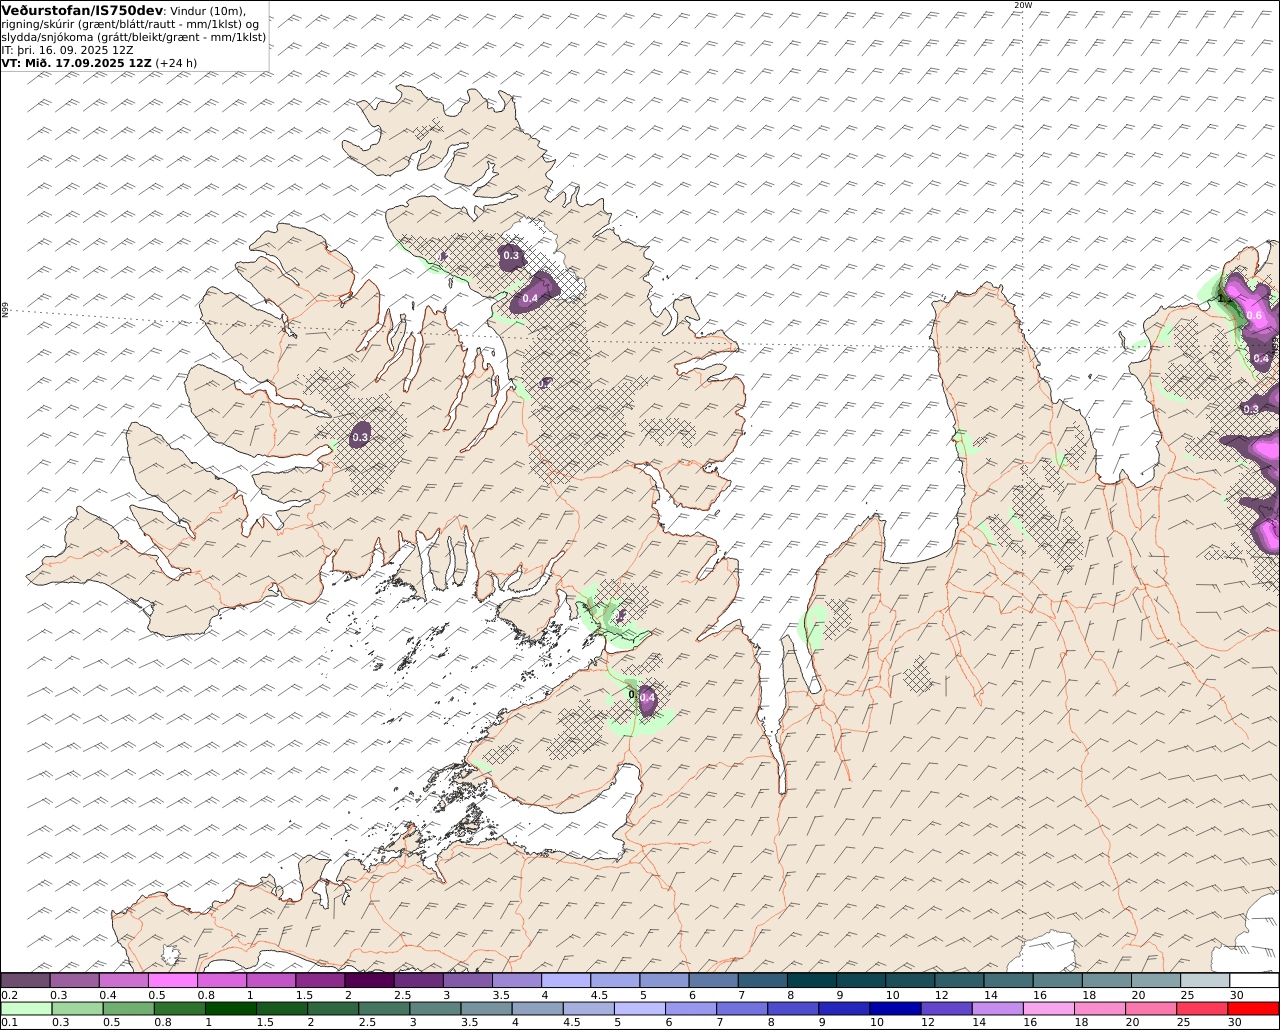Click the grey-green 3 swatch in lower legend row

pos(434,1008)
